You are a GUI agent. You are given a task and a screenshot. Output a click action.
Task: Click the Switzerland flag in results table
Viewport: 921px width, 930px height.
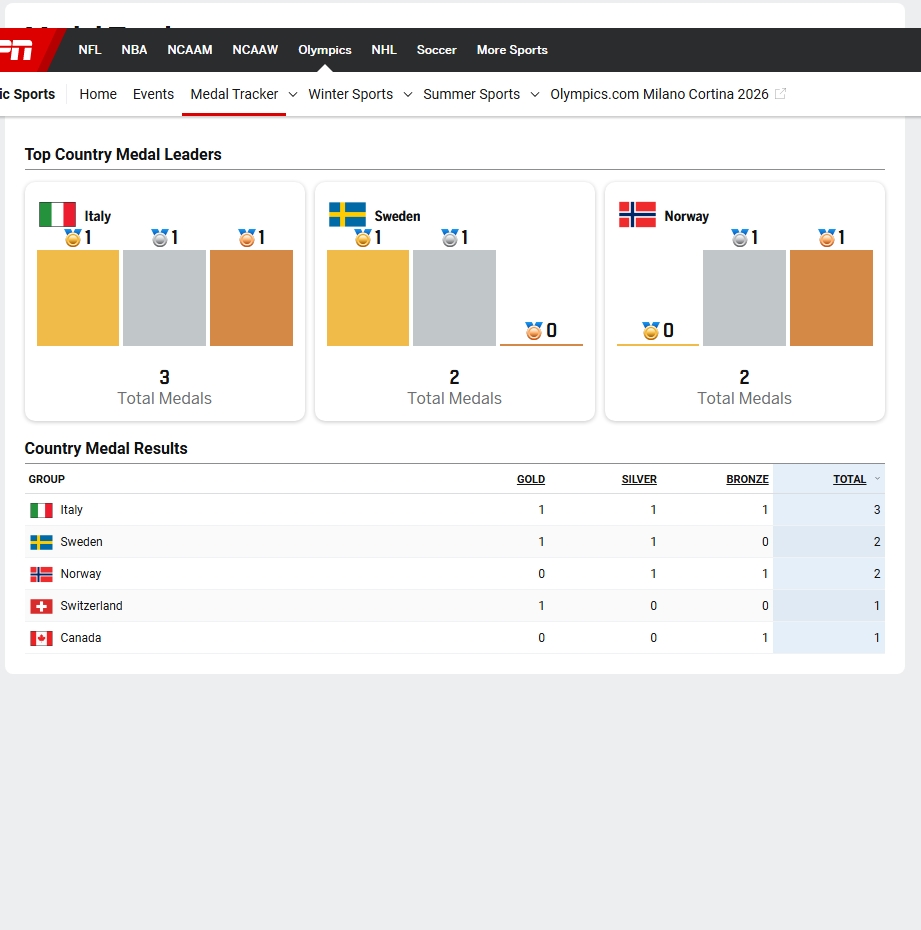point(42,606)
